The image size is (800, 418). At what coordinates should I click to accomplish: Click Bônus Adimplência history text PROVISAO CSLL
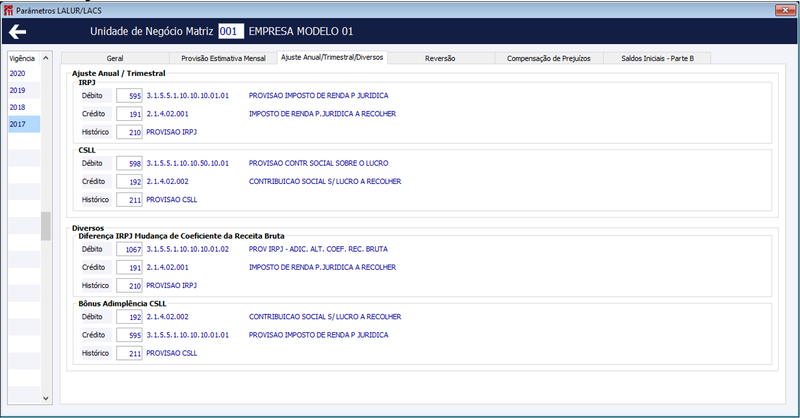171,353
